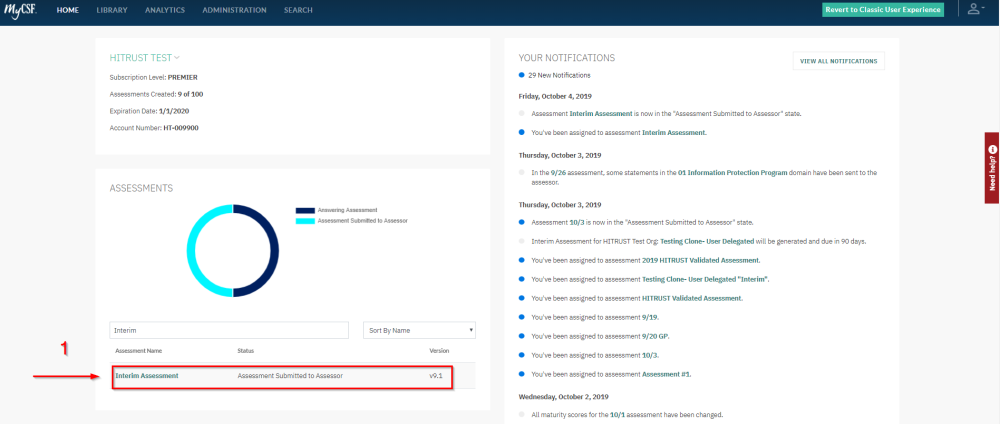Open the ANALYTICS menu item
Image resolution: width=1000 pixels, height=424 pixels.
(x=165, y=10)
